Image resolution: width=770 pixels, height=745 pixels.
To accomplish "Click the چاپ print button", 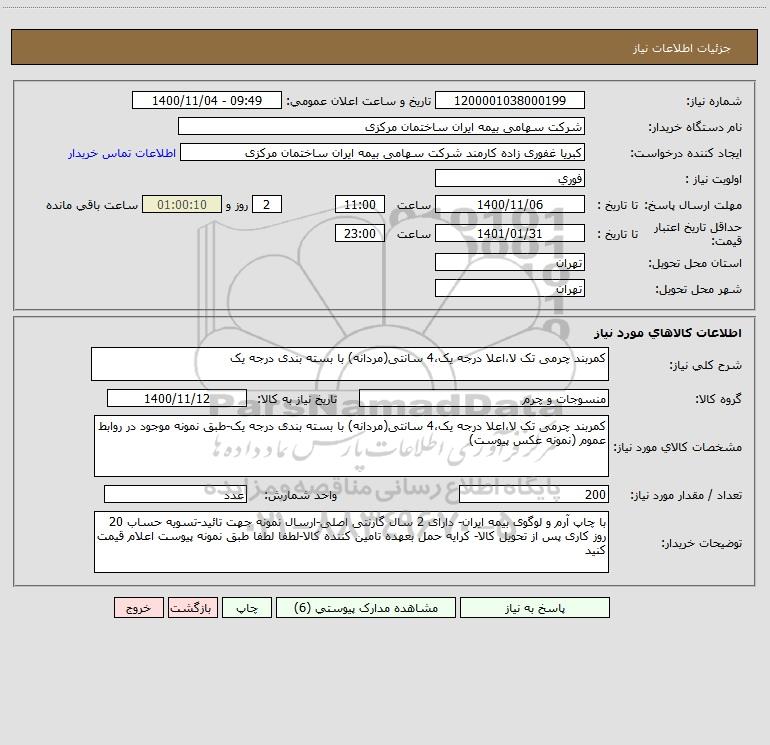I will (247, 607).
